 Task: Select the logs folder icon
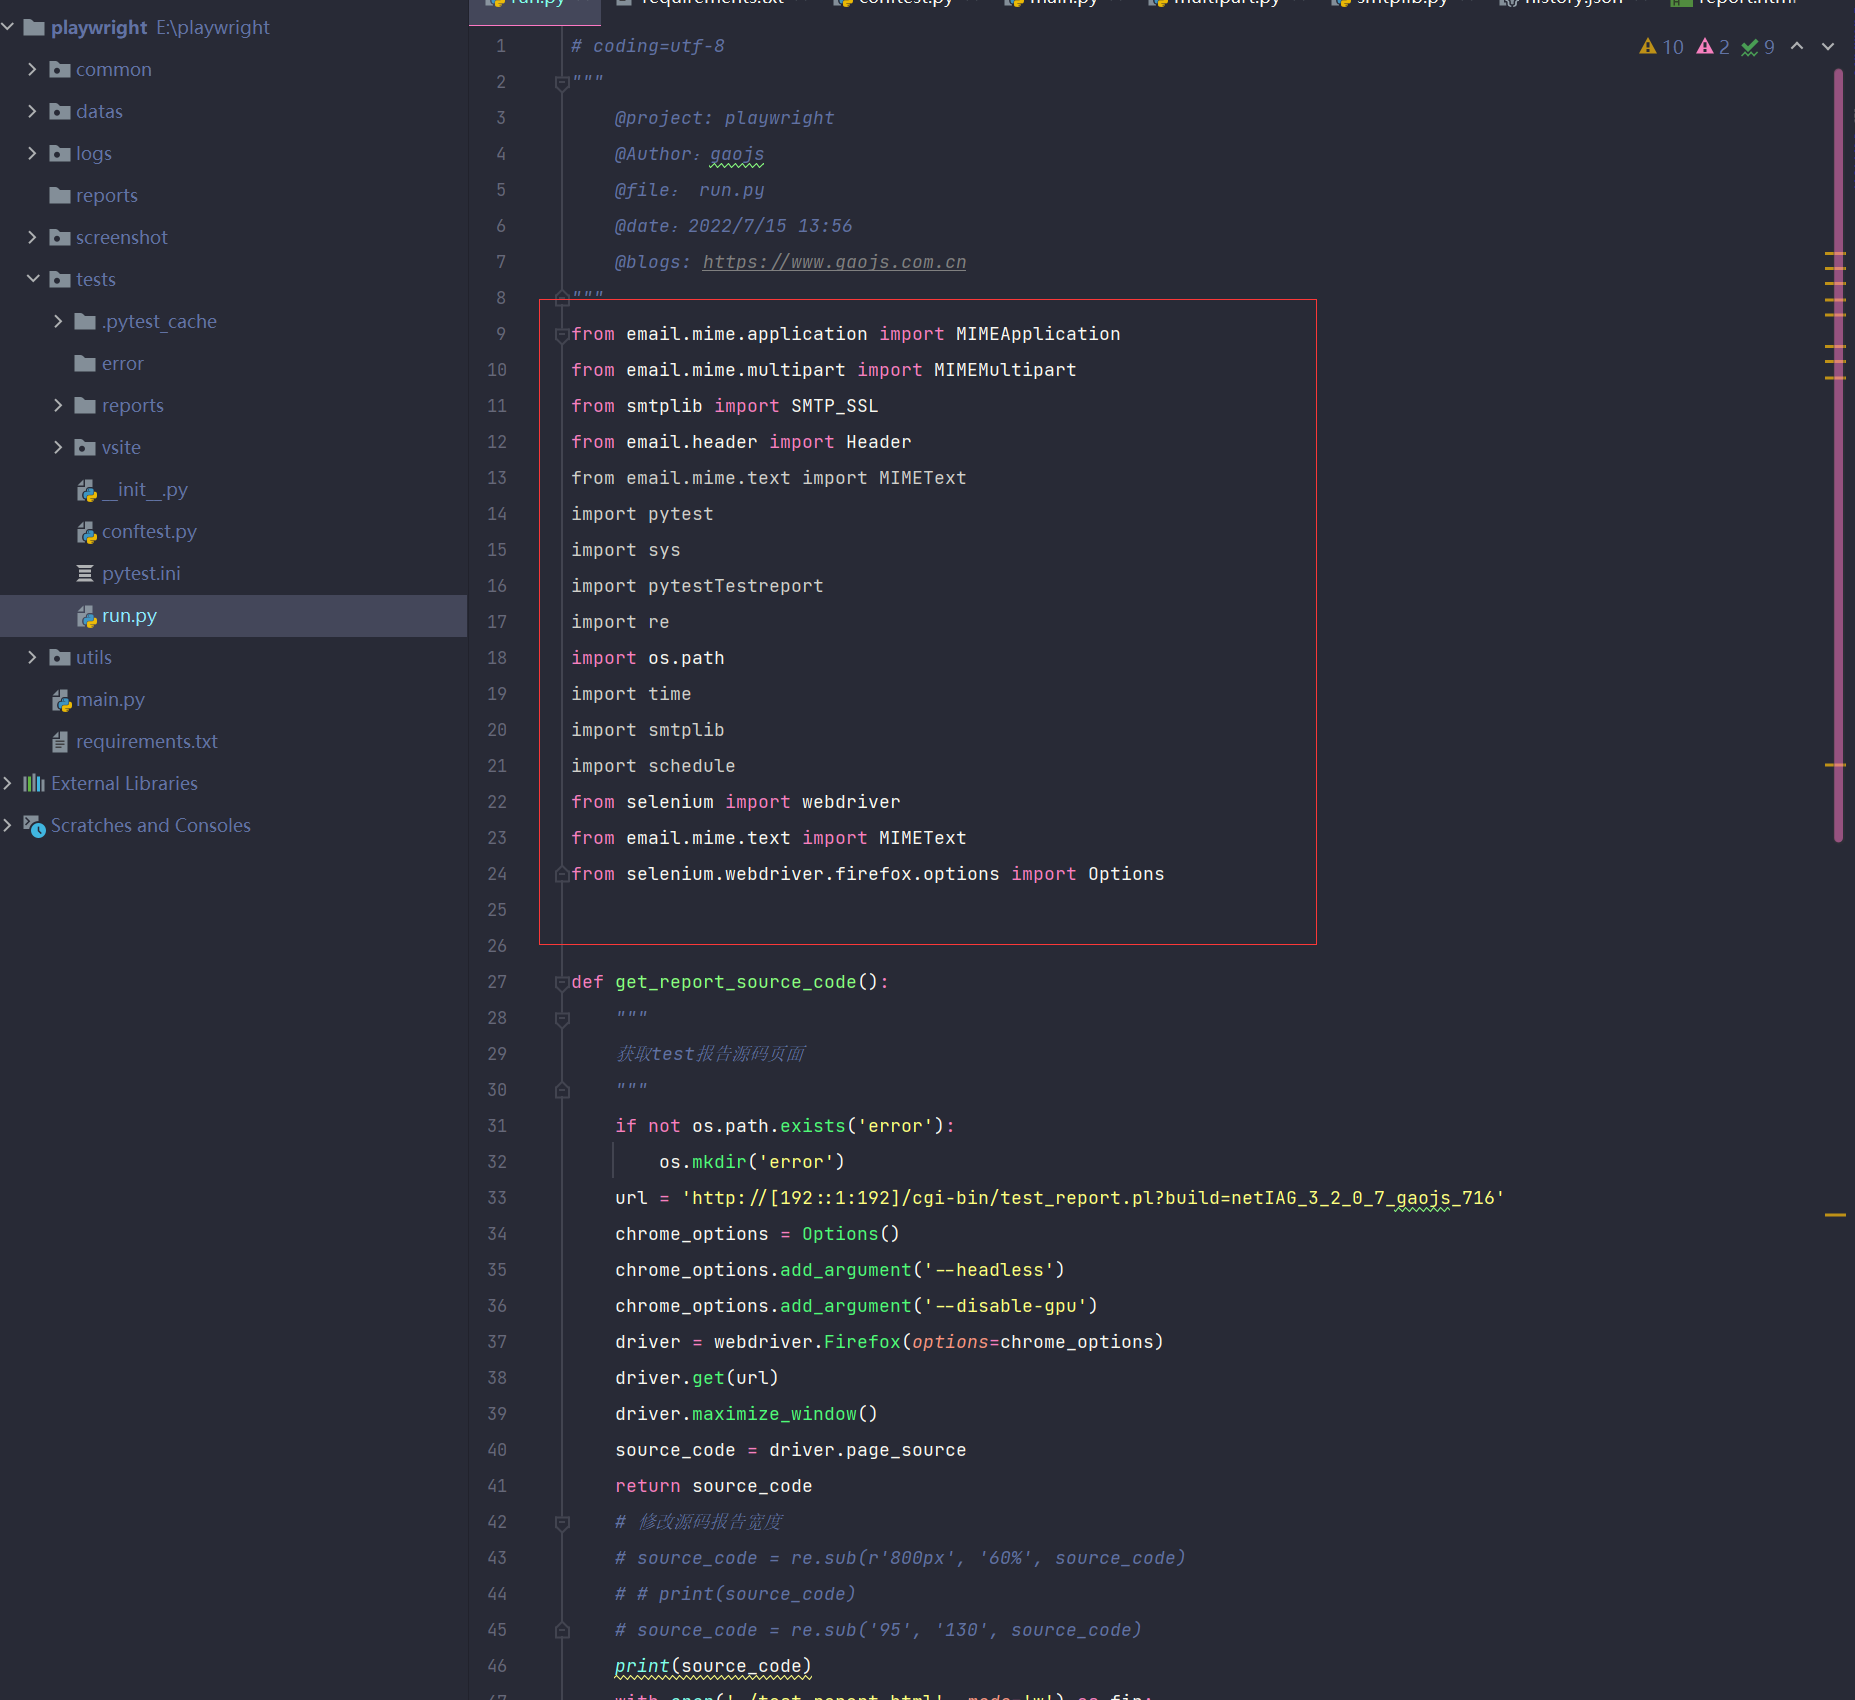60,153
